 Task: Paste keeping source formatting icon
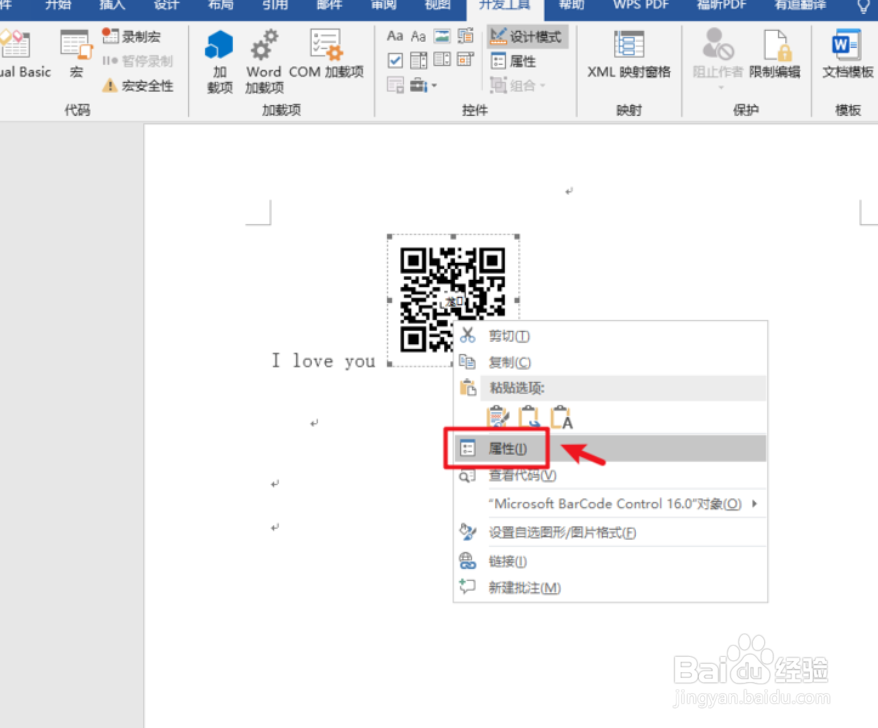point(498,418)
